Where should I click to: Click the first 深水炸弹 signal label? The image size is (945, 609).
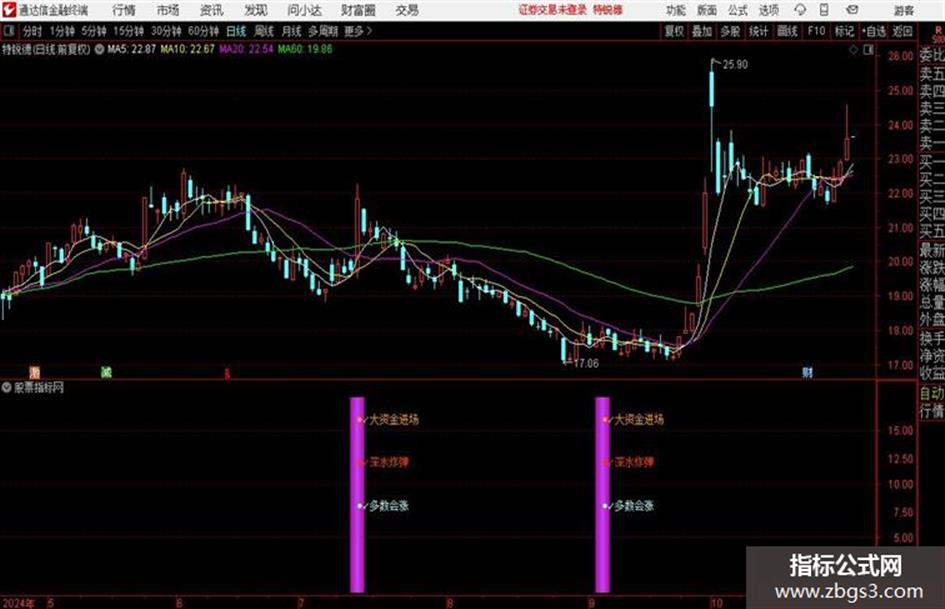389,462
